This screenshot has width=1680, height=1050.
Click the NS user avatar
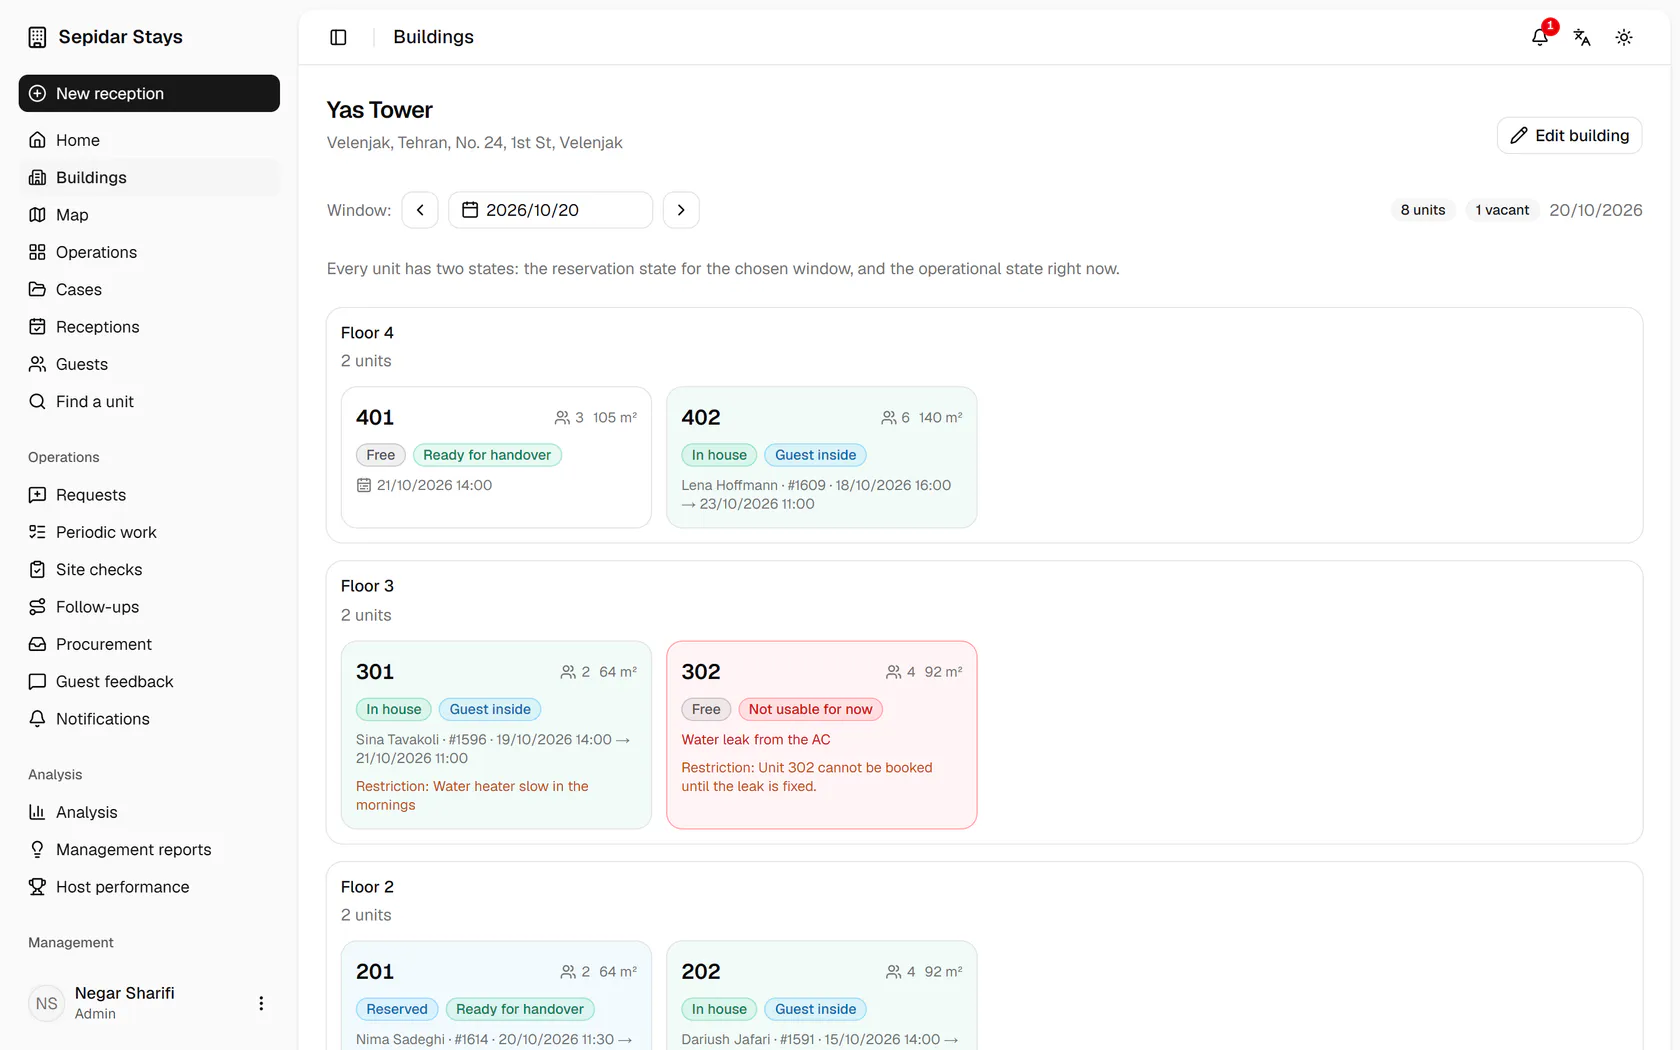pos(47,1003)
